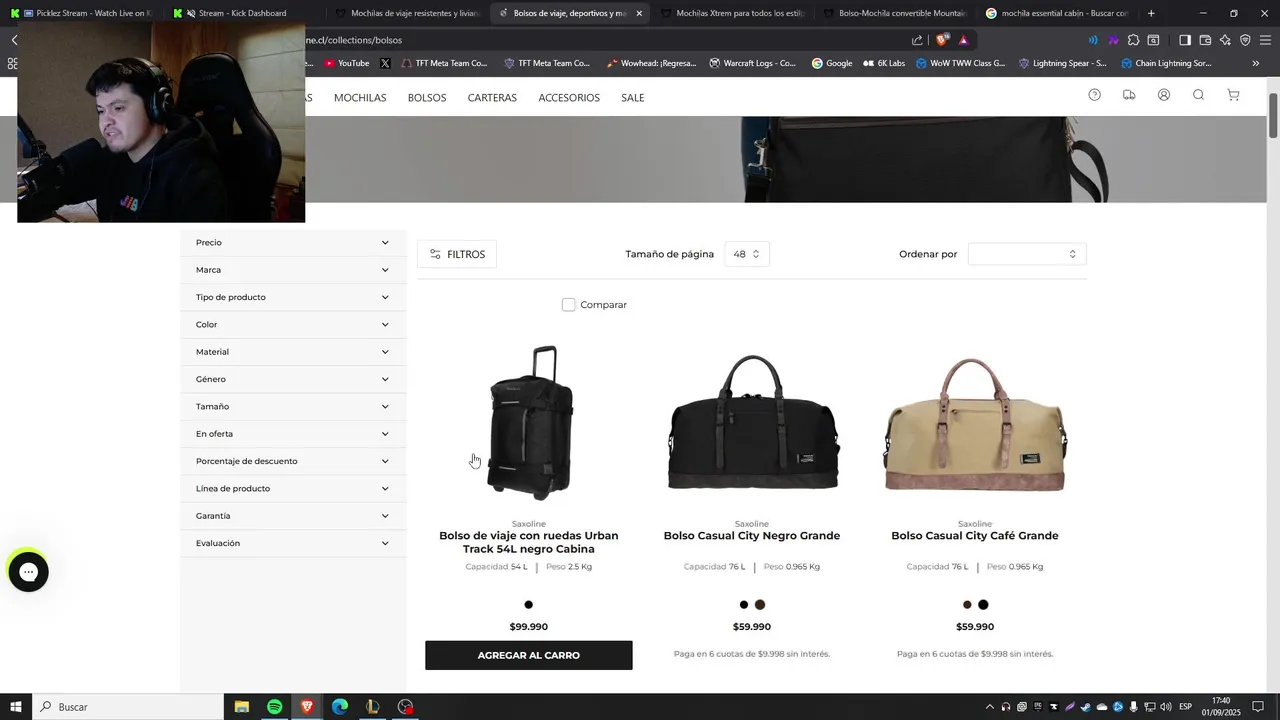
Task: Open League of Legends taskbar icon
Action: 372,707
